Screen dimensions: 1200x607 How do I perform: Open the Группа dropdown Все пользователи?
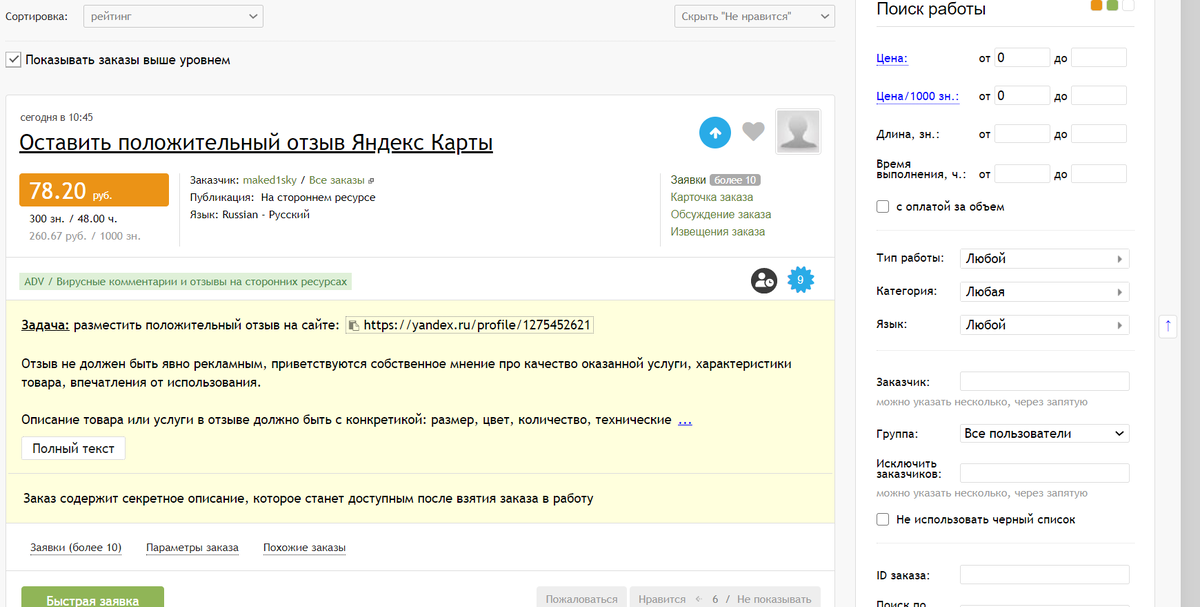(x=1044, y=434)
